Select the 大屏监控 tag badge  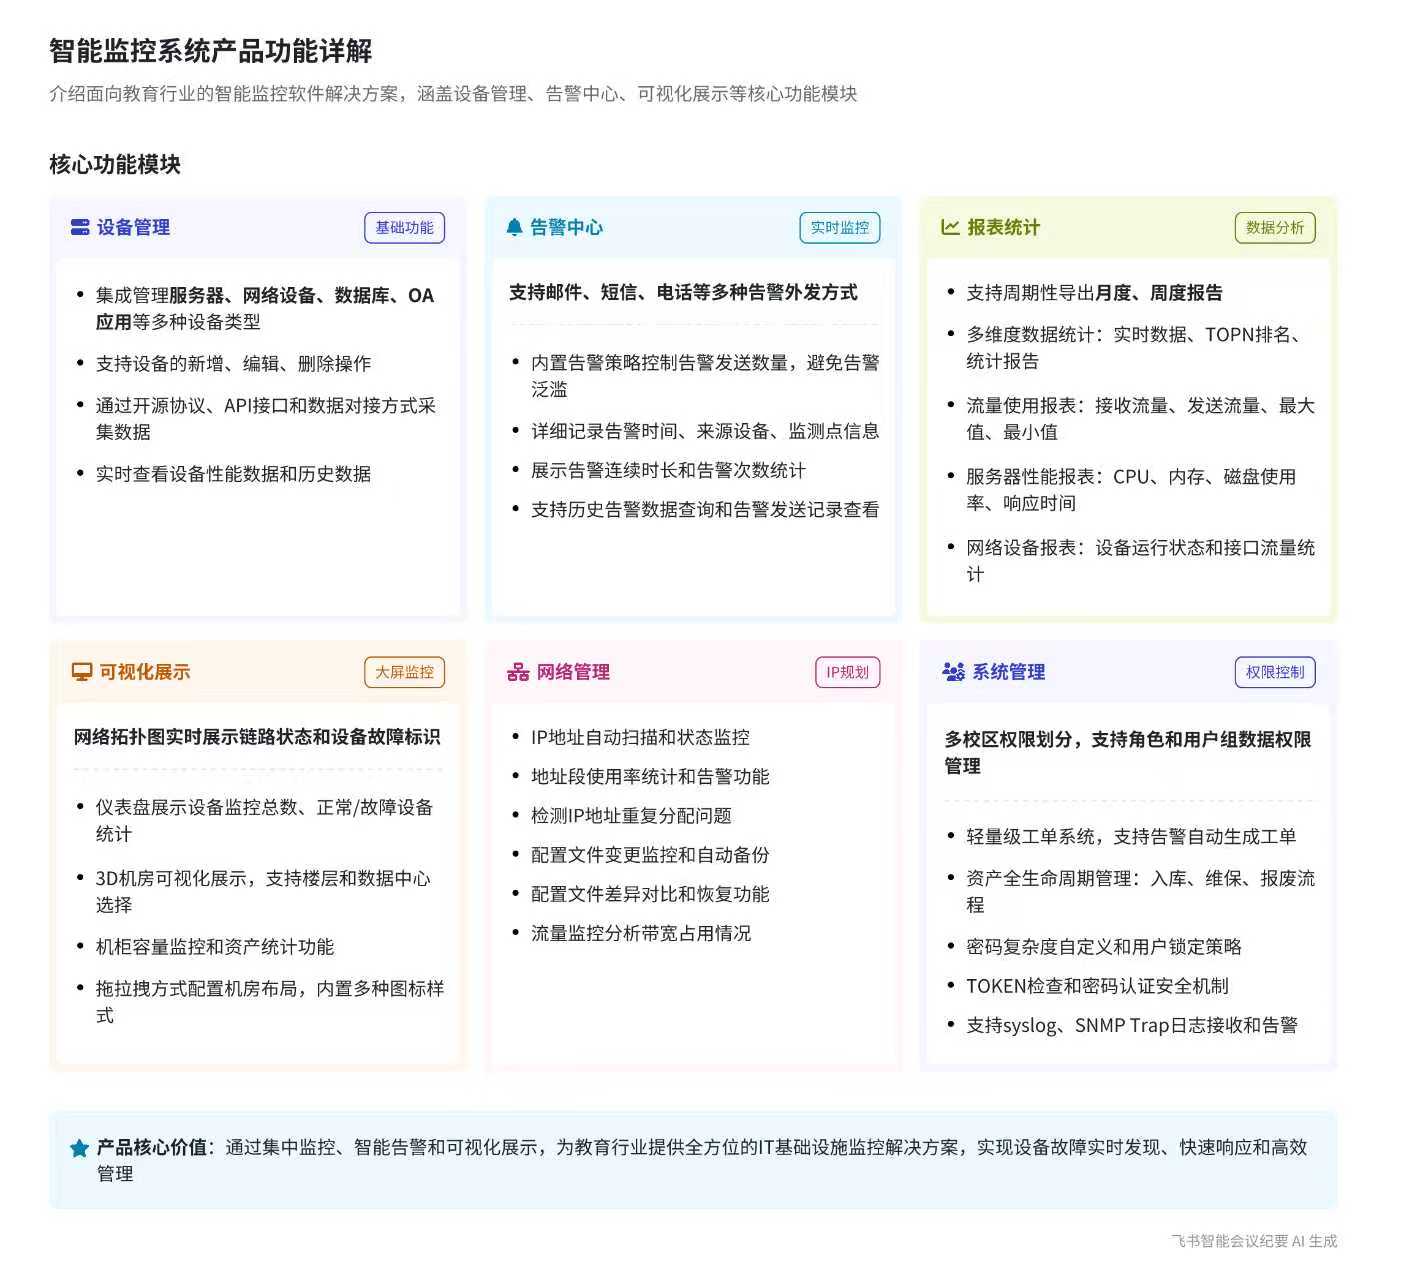pyautogui.click(x=404, y=672)
